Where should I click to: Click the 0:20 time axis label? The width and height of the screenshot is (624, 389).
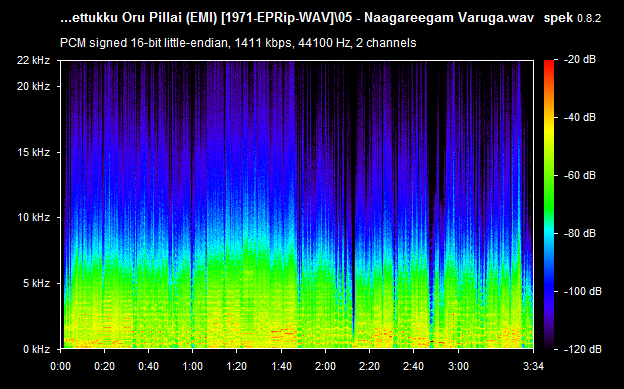tap(105, 366)
